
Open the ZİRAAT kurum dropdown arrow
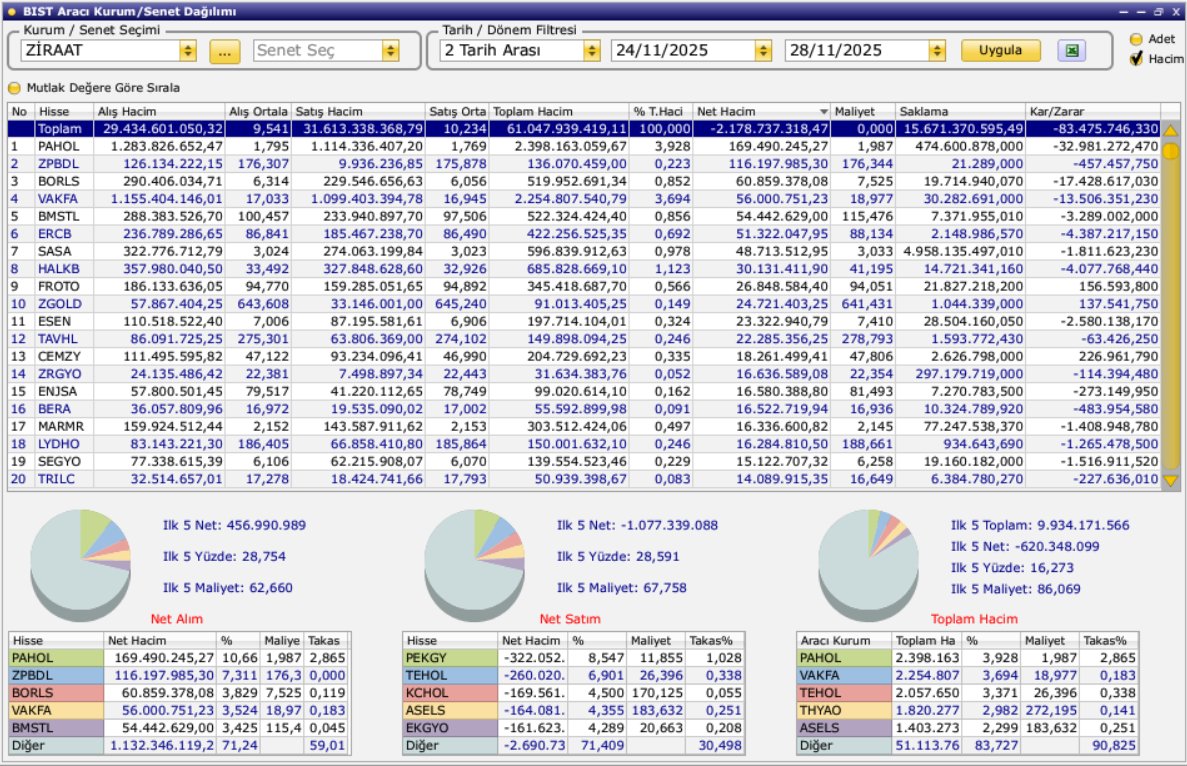(188, 51)
